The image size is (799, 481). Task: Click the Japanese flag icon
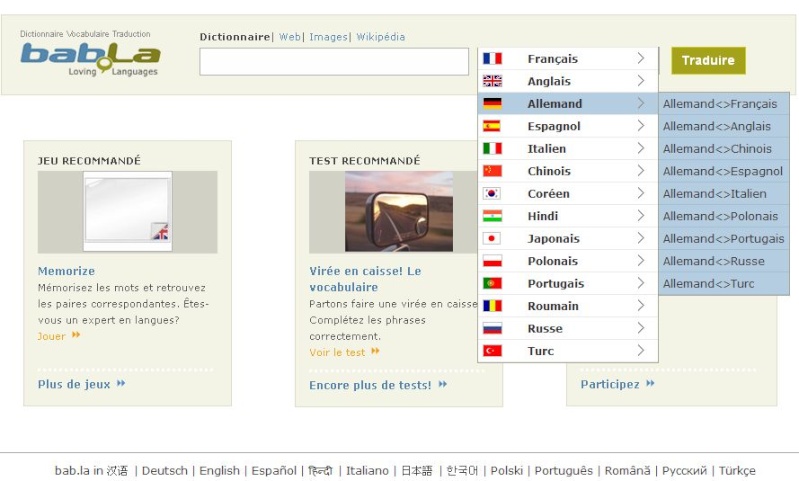pyautogui.click(x=492, y=238)
